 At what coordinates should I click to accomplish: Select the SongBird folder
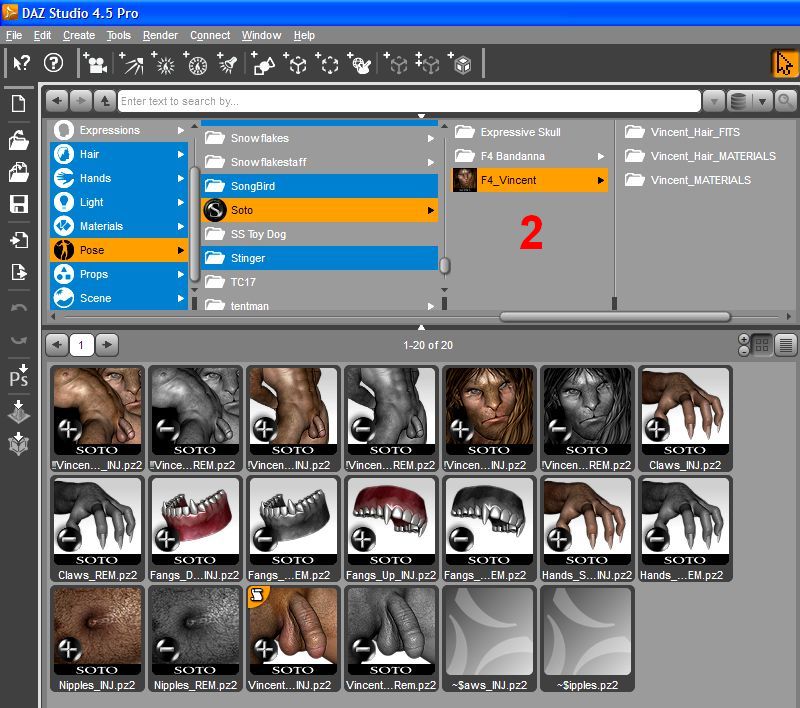(319, 186)
